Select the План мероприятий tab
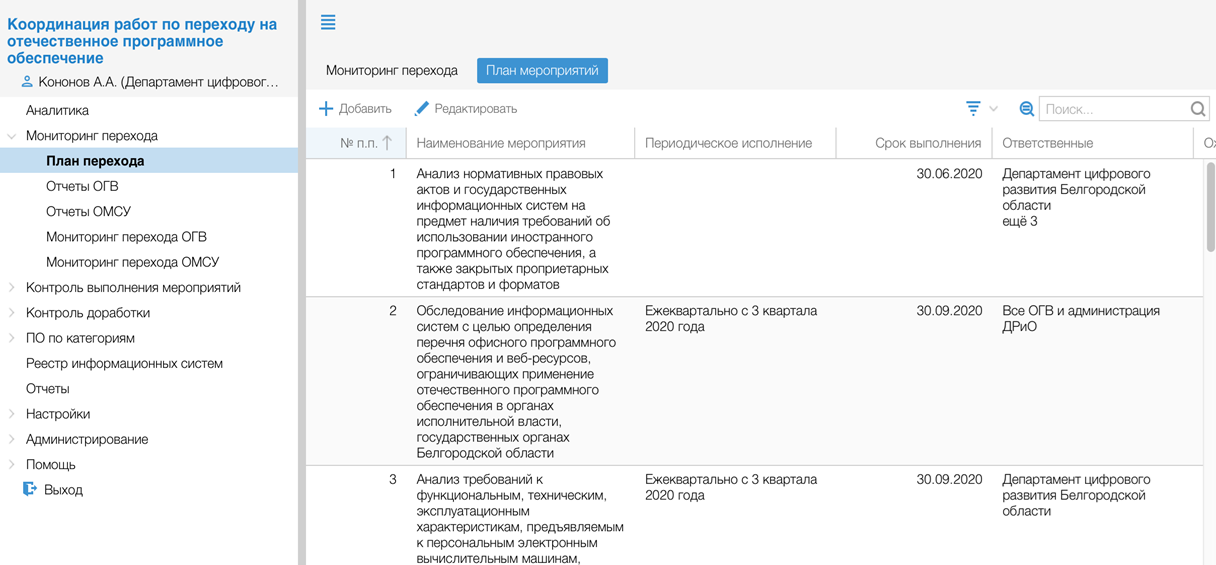Screen dimensions: 1216x565 (x=542, y=71)
